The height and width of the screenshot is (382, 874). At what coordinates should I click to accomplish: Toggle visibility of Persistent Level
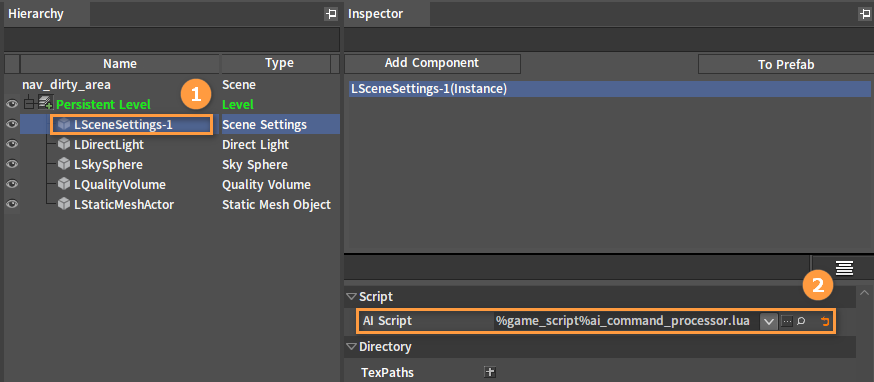pyautogui.click(x=12, y=104)
